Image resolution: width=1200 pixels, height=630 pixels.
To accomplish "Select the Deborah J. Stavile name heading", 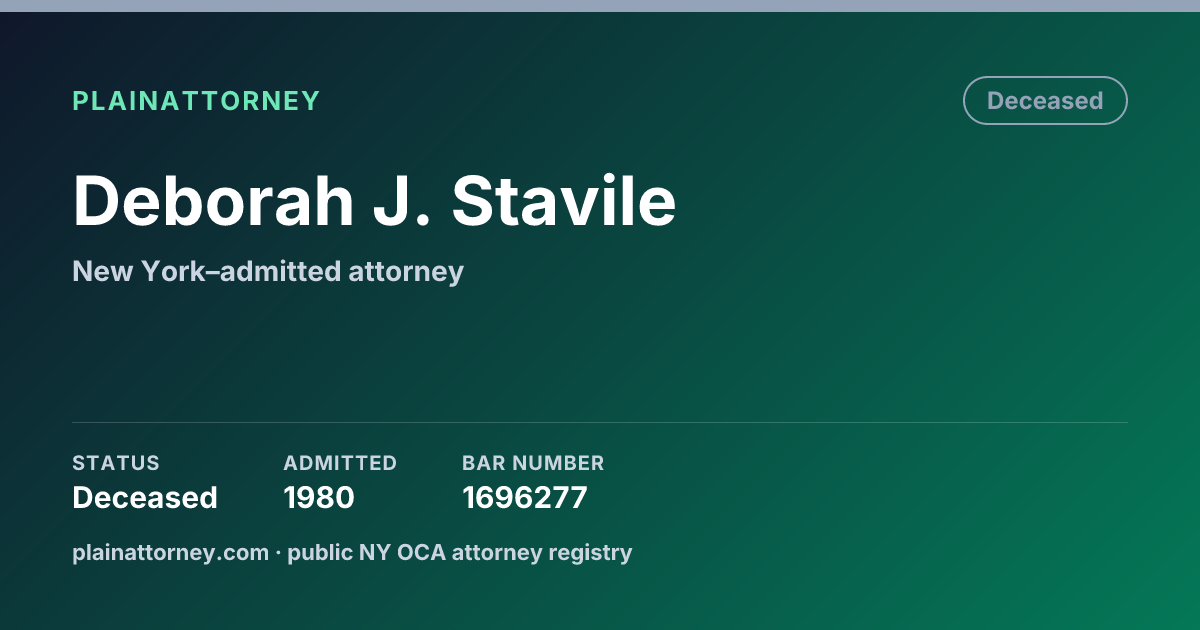I will 374,201.
